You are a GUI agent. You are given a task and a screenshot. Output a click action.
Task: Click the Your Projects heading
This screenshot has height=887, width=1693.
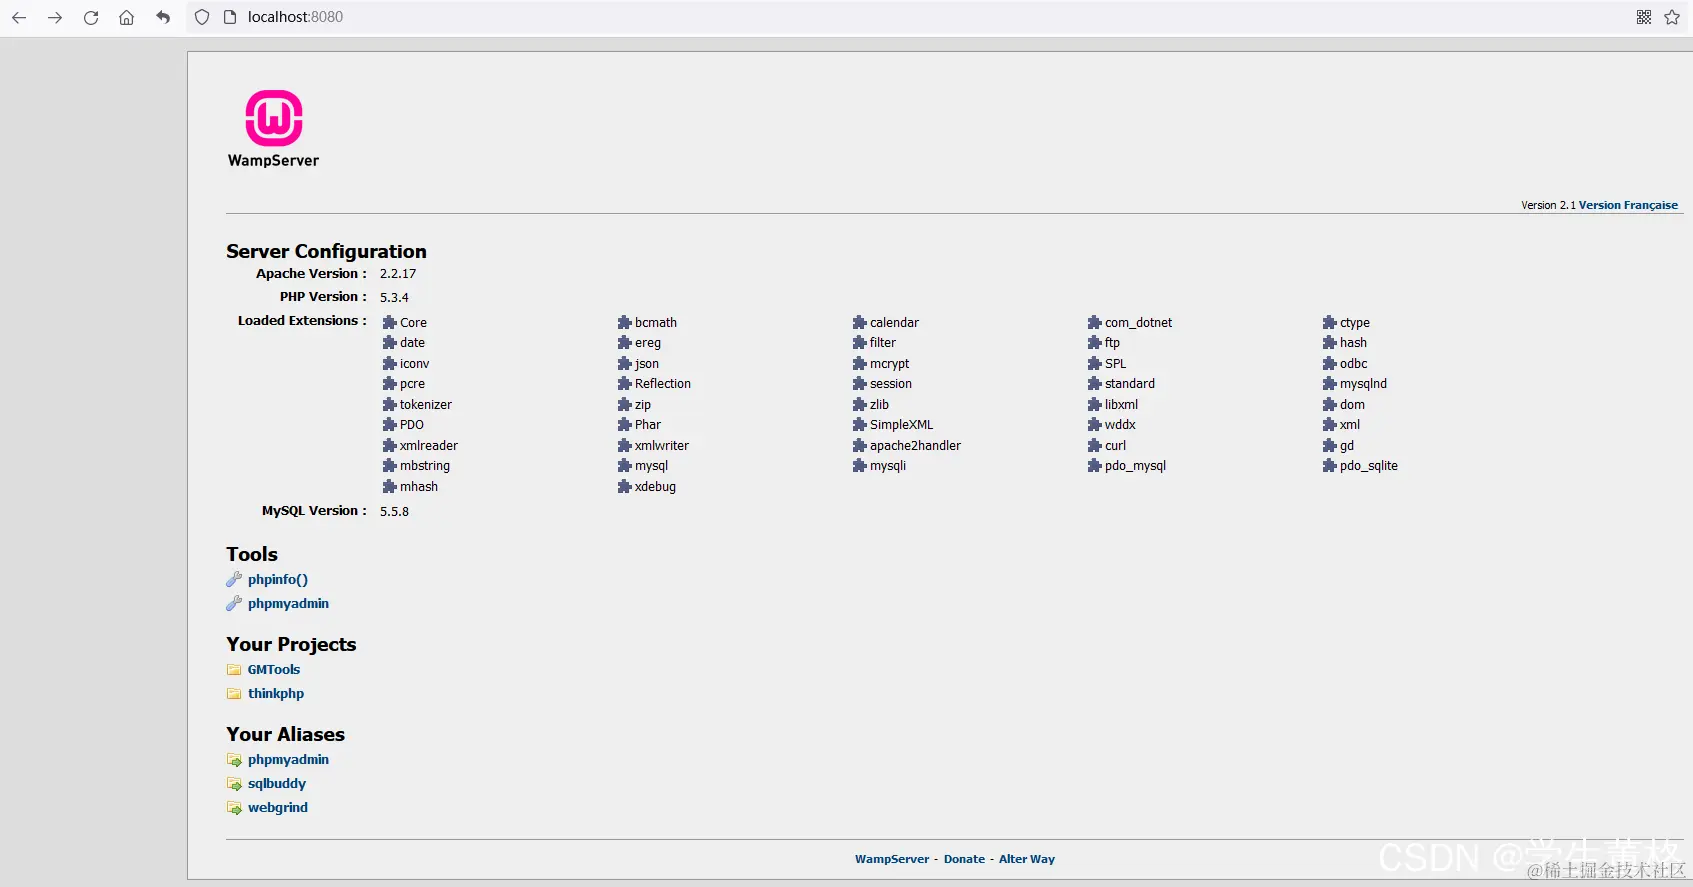tap(291, 644)
